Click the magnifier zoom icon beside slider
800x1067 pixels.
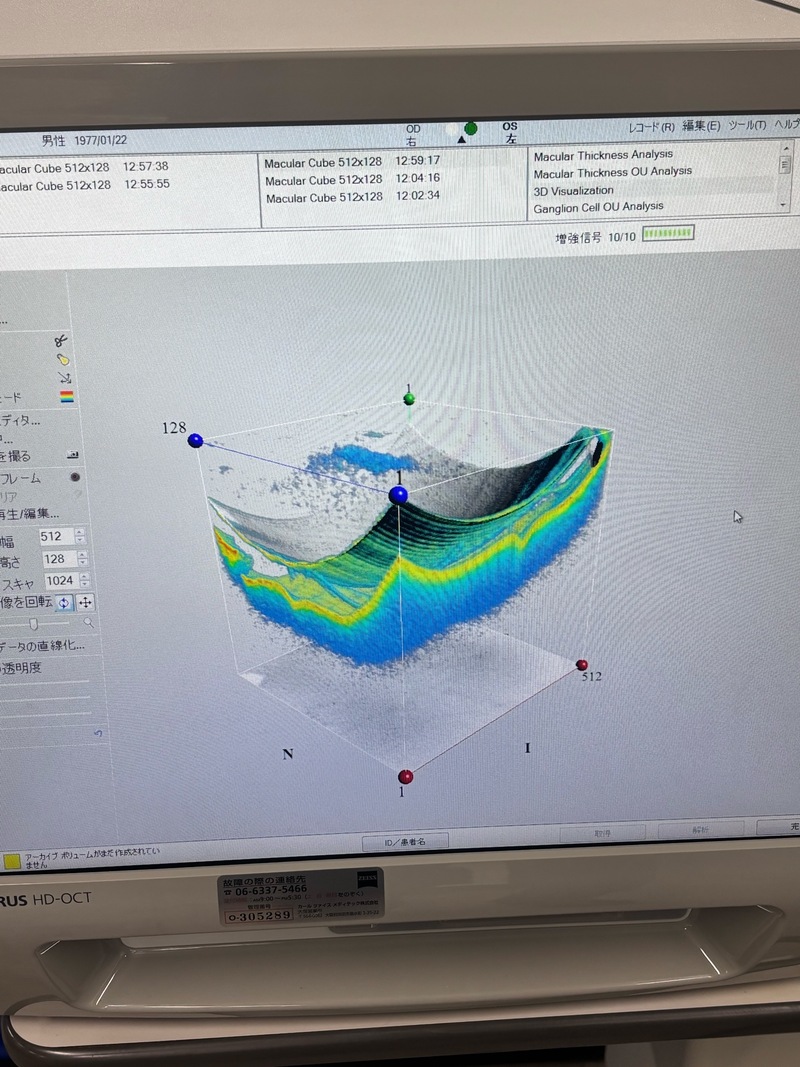click(89, 622)
